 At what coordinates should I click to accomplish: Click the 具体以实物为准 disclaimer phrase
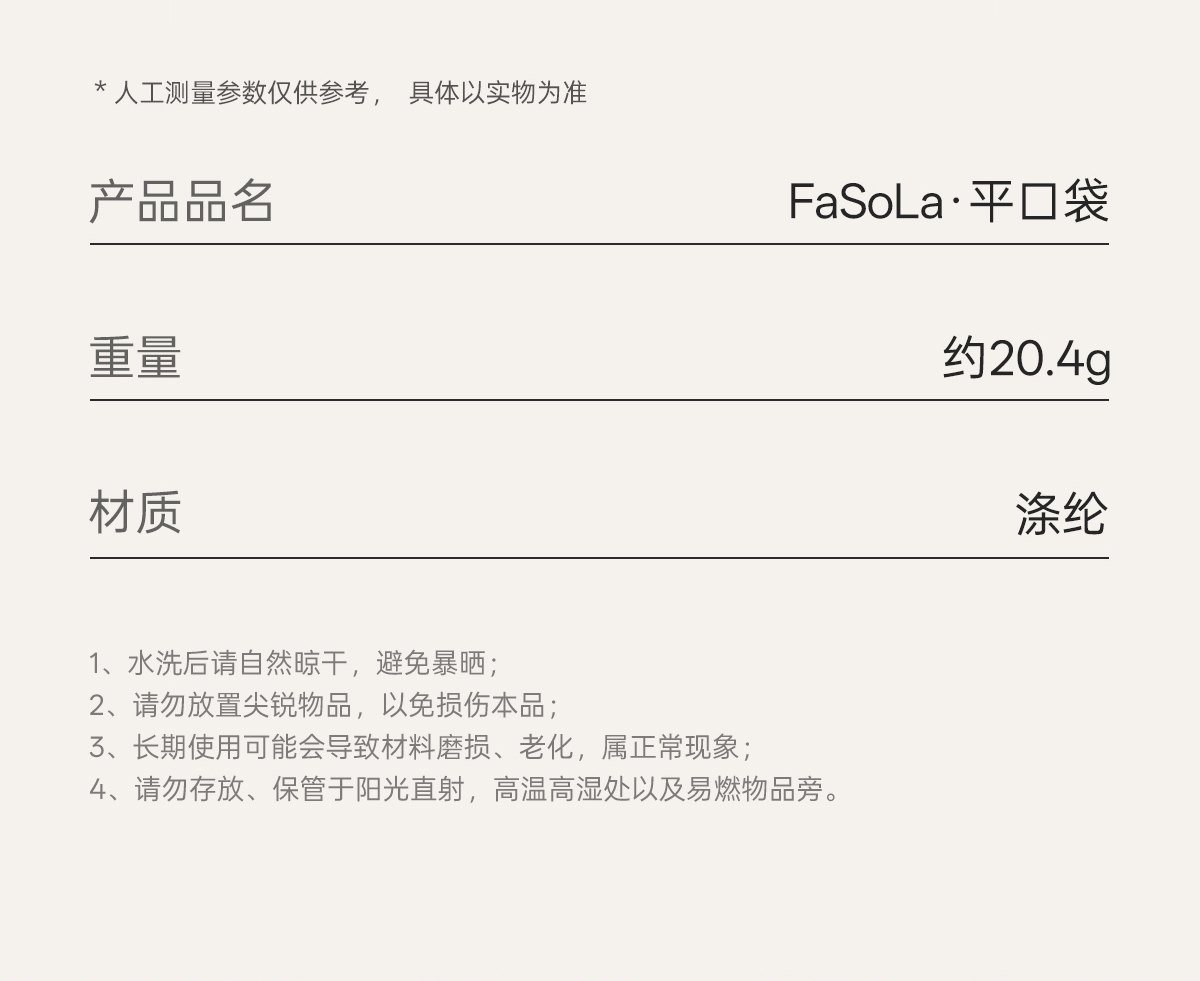[497, 93]
